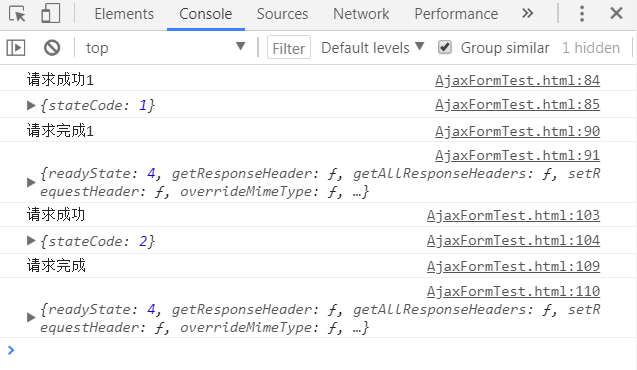Open the top context dropdown
Image resolution: width=637 pixels, height=370 pixels.
166,48
